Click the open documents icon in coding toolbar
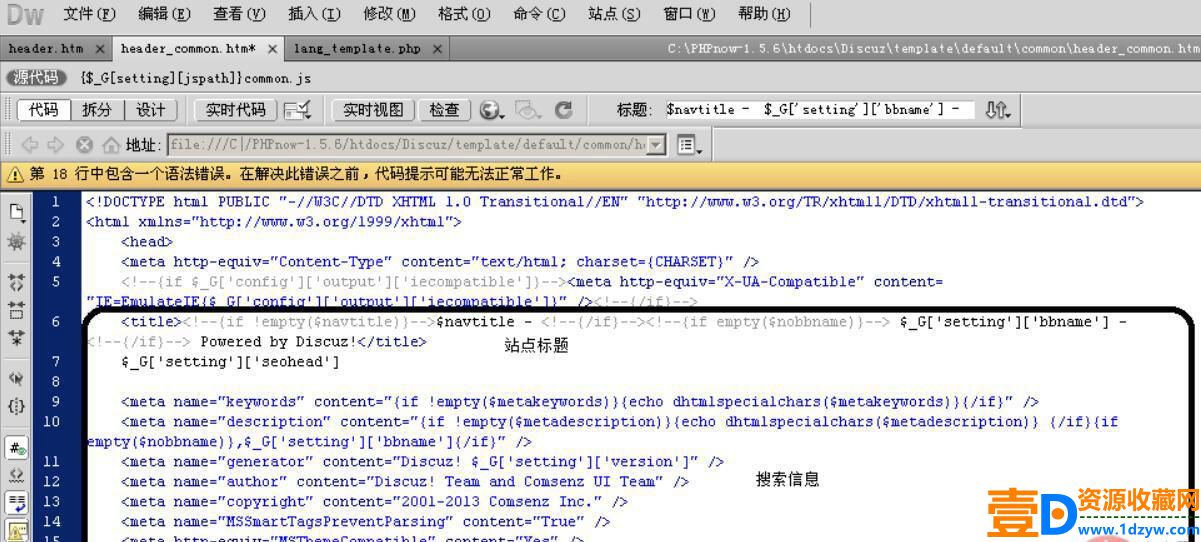 point(17,212)
